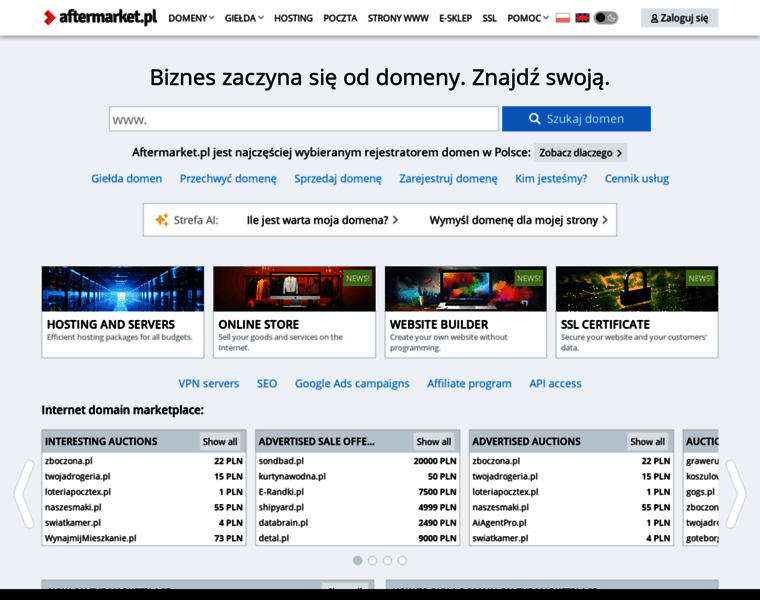Open sondbad.pl sale offer
This screenshot has height=600, width=760.
(x=281, y=461)
